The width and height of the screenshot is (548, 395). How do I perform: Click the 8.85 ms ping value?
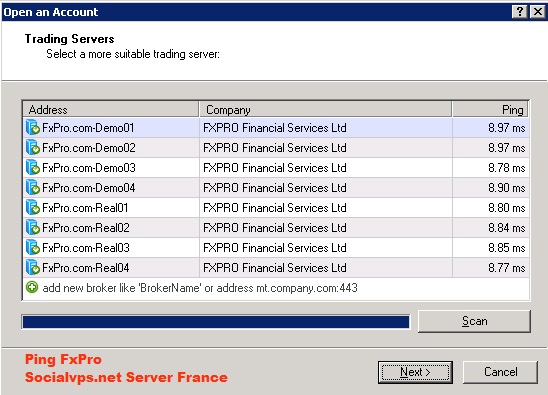pyautogui.click(x=507, y=248)
